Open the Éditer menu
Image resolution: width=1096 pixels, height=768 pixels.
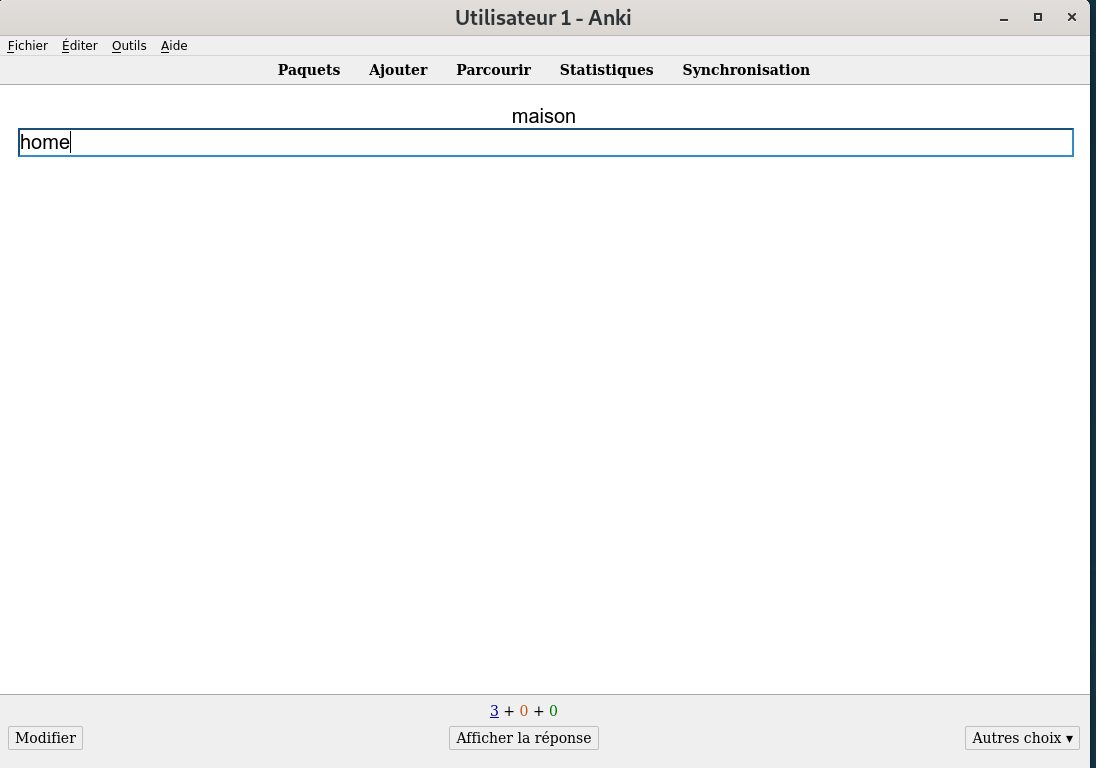79,45
